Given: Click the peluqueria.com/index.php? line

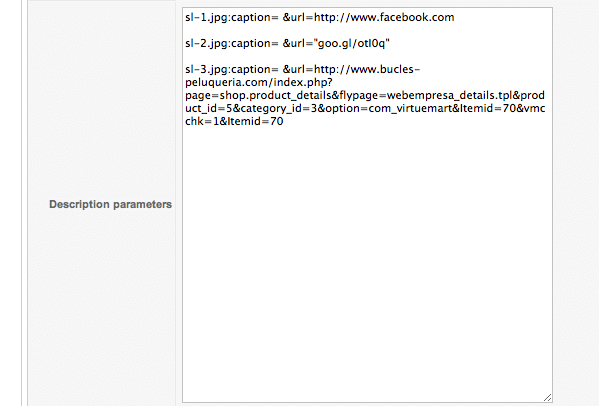Looking at the screenshot, I should coord(259,82).
